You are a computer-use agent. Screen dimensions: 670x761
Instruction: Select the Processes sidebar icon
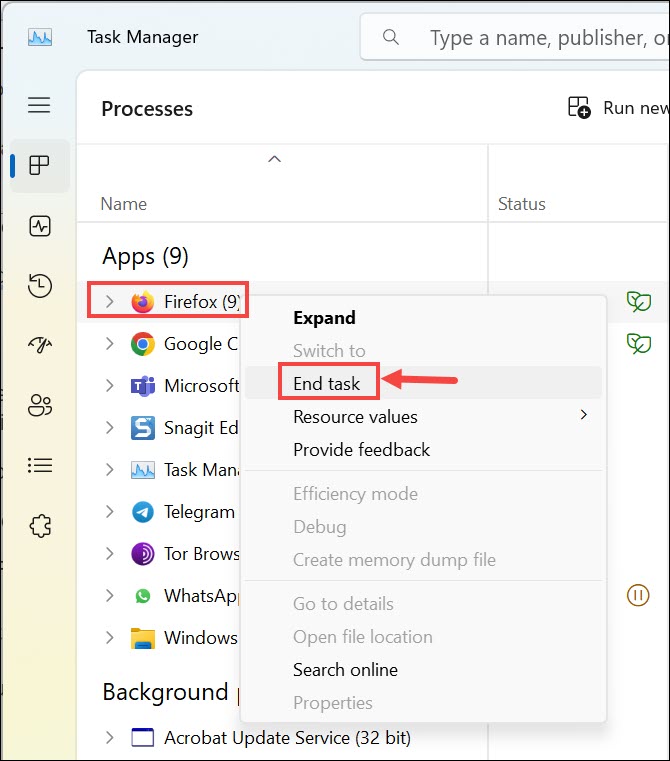[x=39, y=166]
